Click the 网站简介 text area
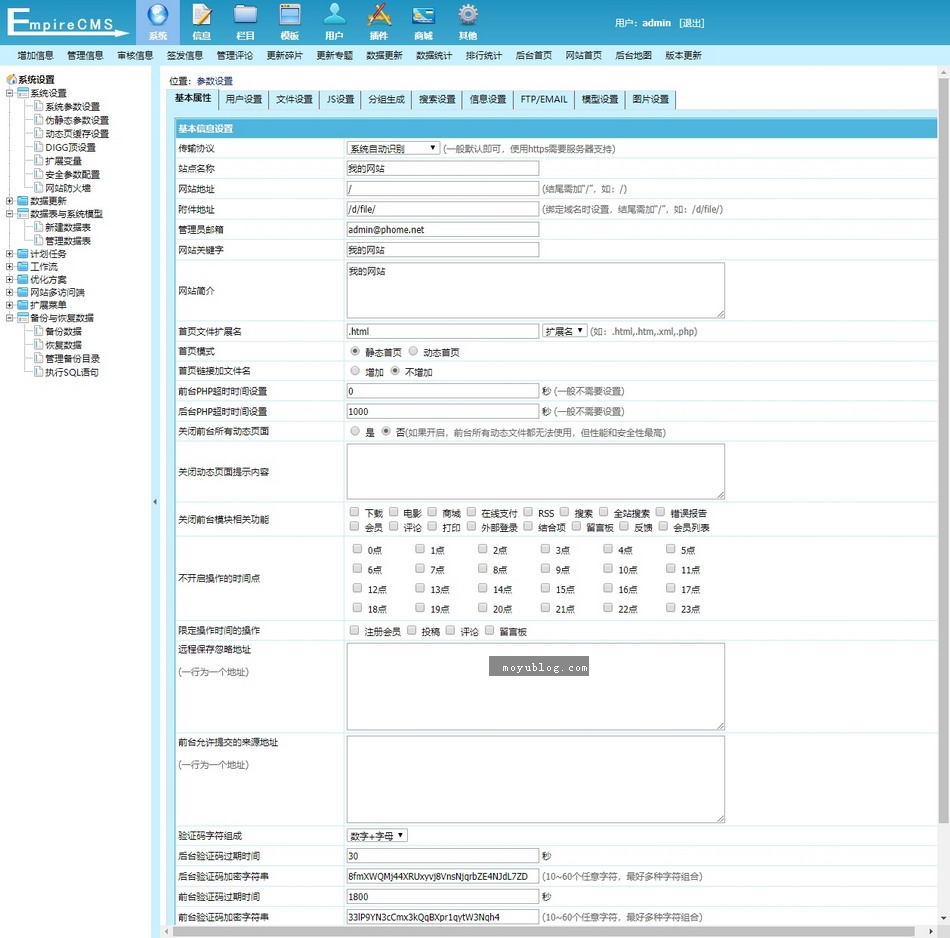Image resolution: width=950 pixels, height=938 pixels. point(536,290)
